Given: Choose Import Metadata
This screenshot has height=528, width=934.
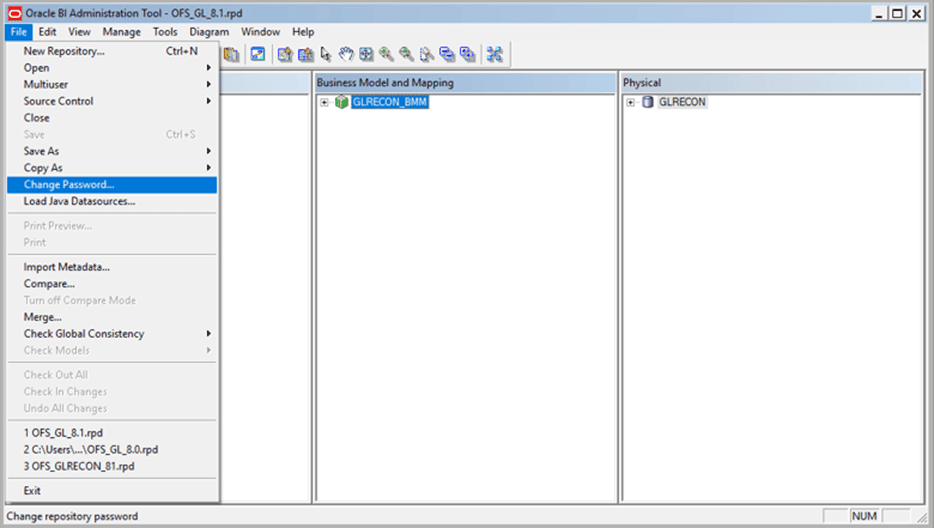Looking at the screenshot, I should [x=112, y=267].
